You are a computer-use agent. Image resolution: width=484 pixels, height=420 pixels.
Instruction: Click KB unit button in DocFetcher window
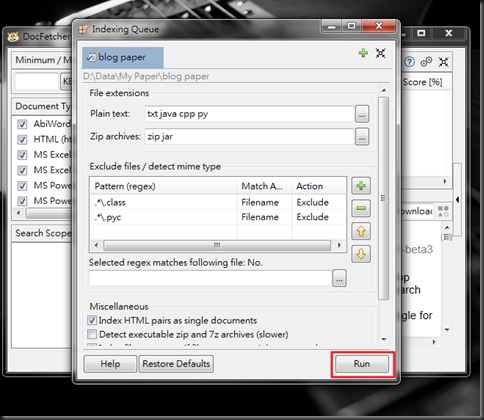[x=66, y=81]
